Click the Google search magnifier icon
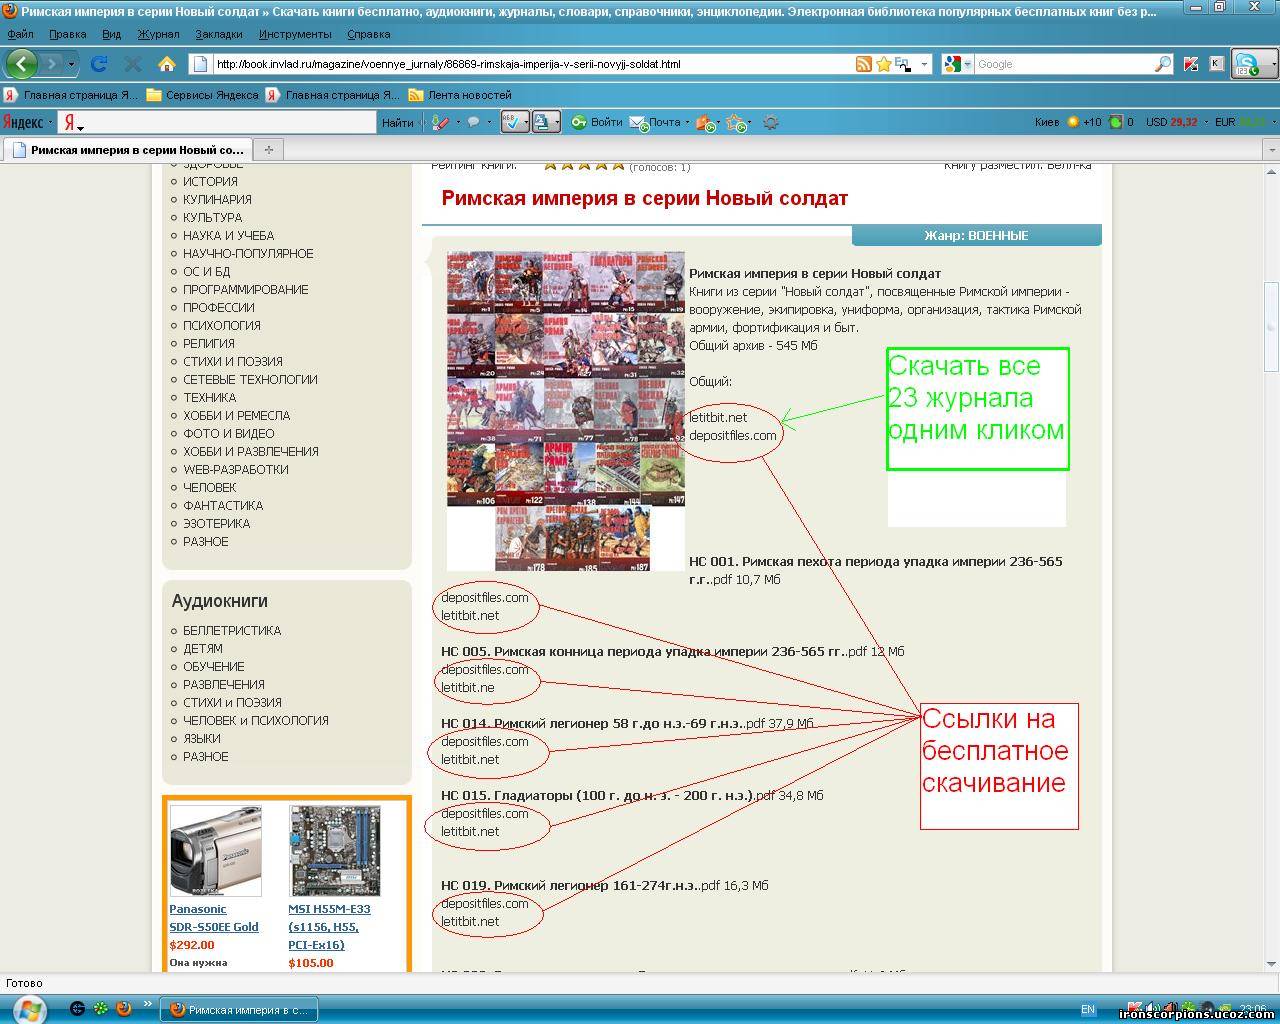The height and width of the screenshot is (1024, 1280). coord(1162,64)
